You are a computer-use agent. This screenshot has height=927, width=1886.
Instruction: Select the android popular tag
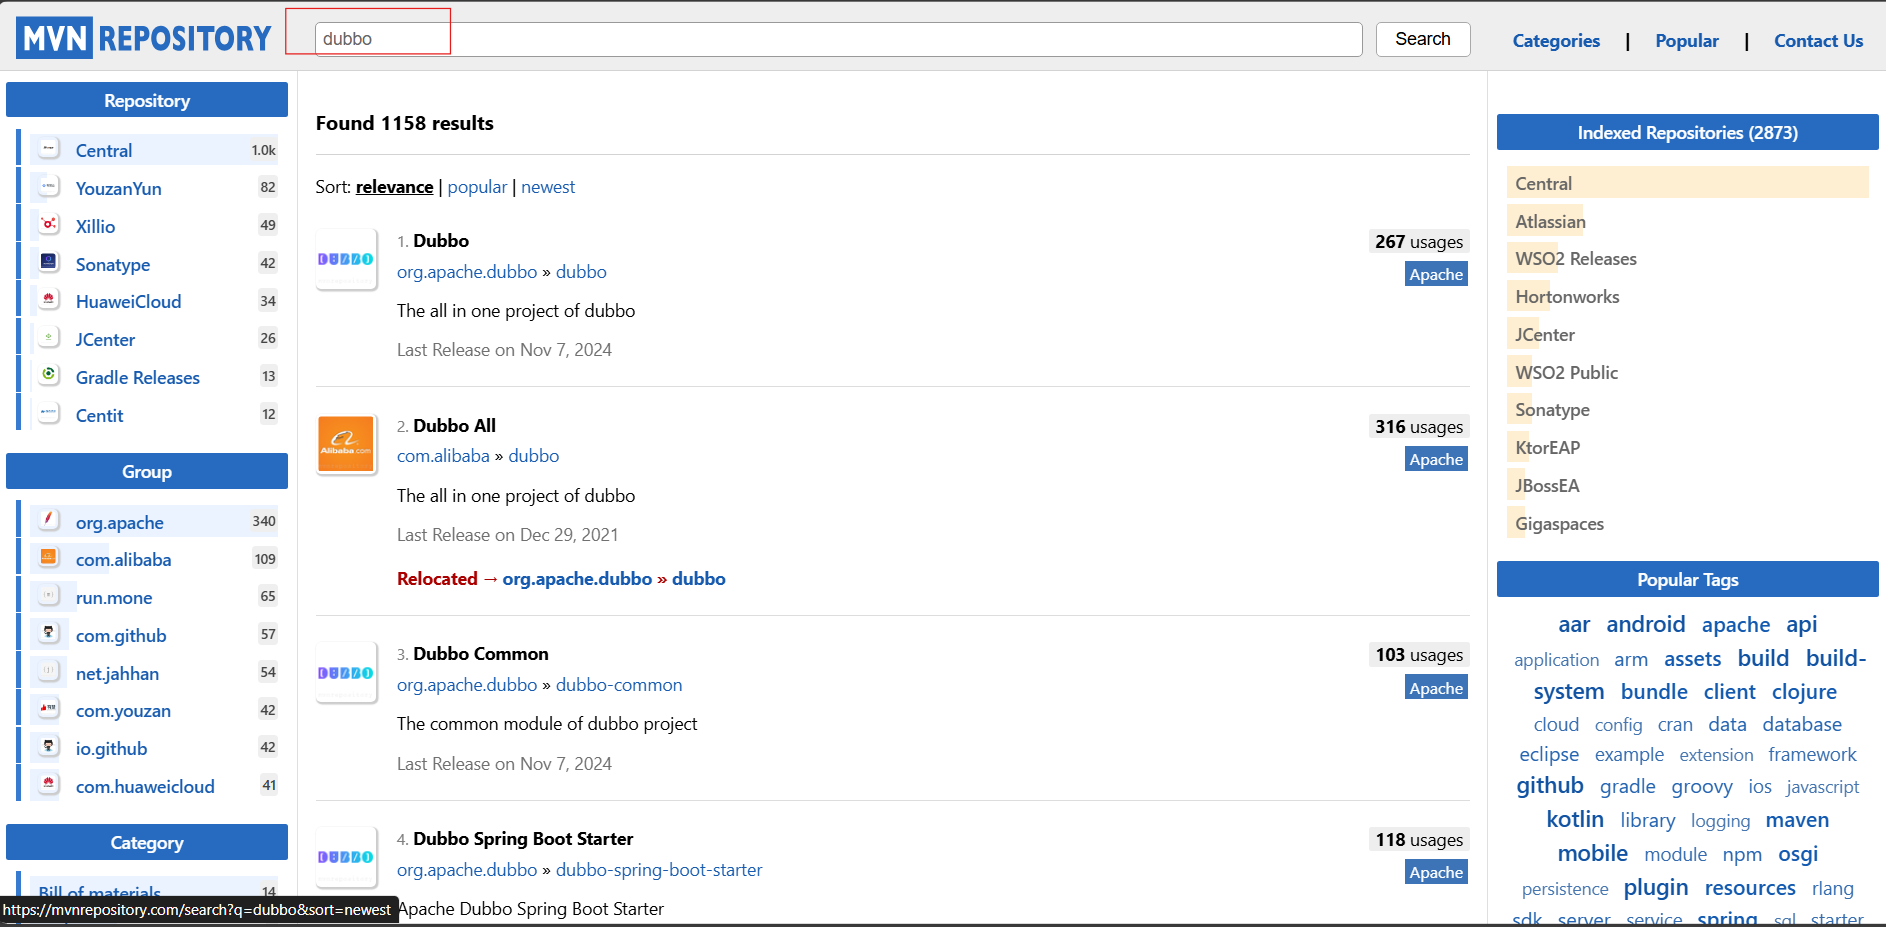point(1646,624)
